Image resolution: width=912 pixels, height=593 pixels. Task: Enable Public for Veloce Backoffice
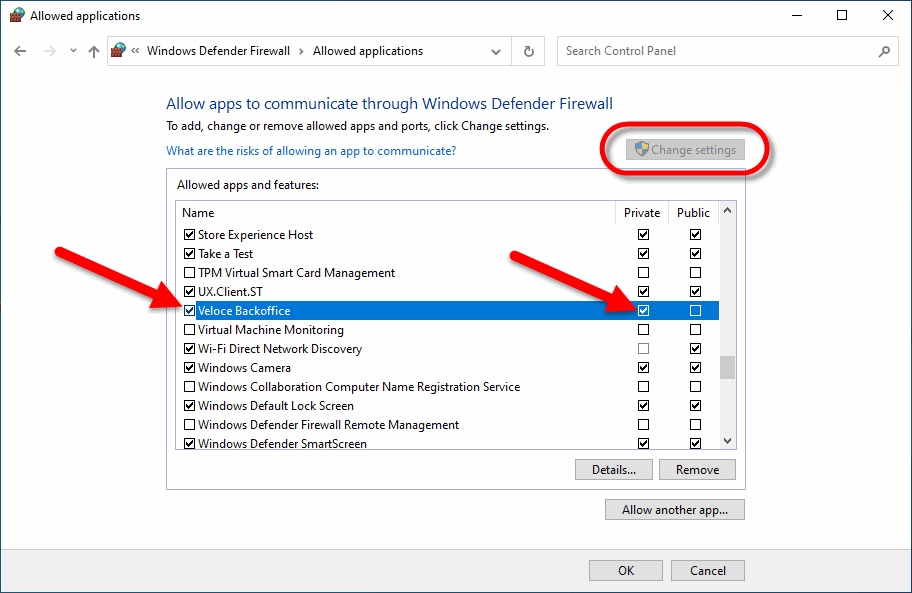pyautogui.click(x=695, y=311)
